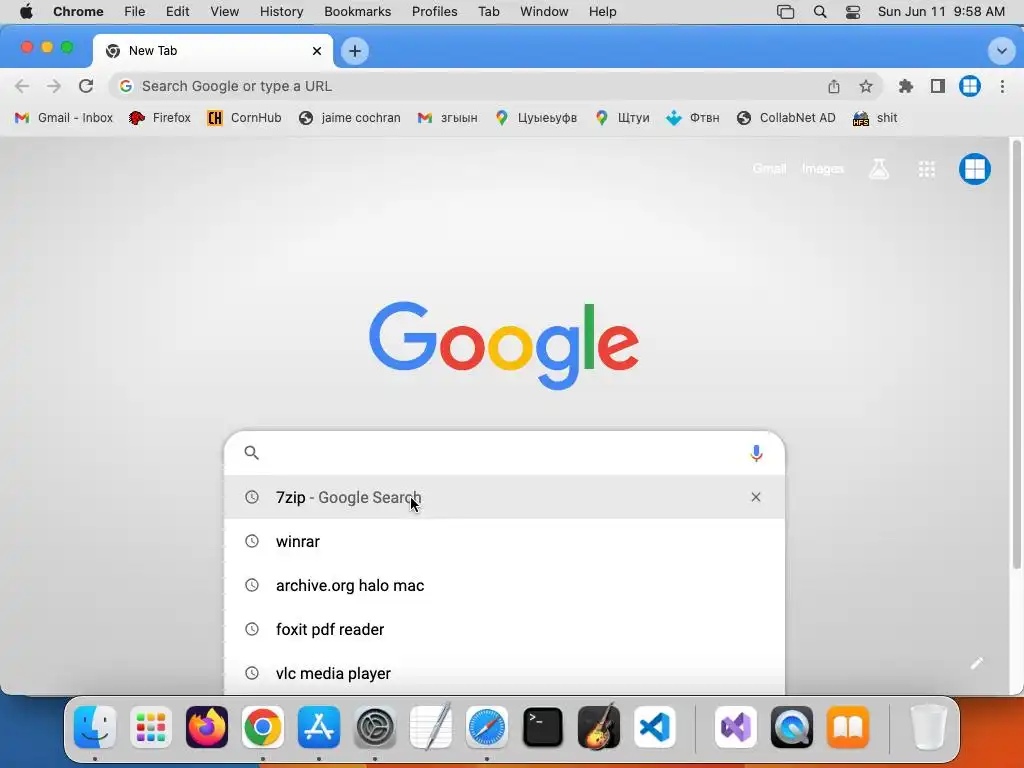Open Terminal from the Dock
Viewport: 1024px width, 768px height.
click(x=543, y=727)
